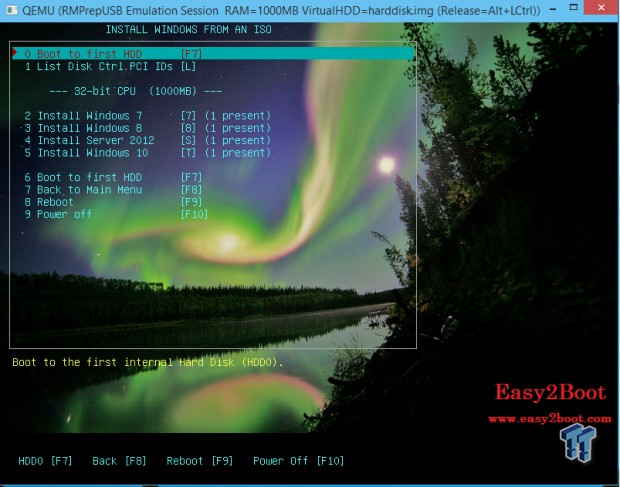
Task: Choose '1 List Disk Ctrl.PCI IDs' entry
Action: [110, 66]
